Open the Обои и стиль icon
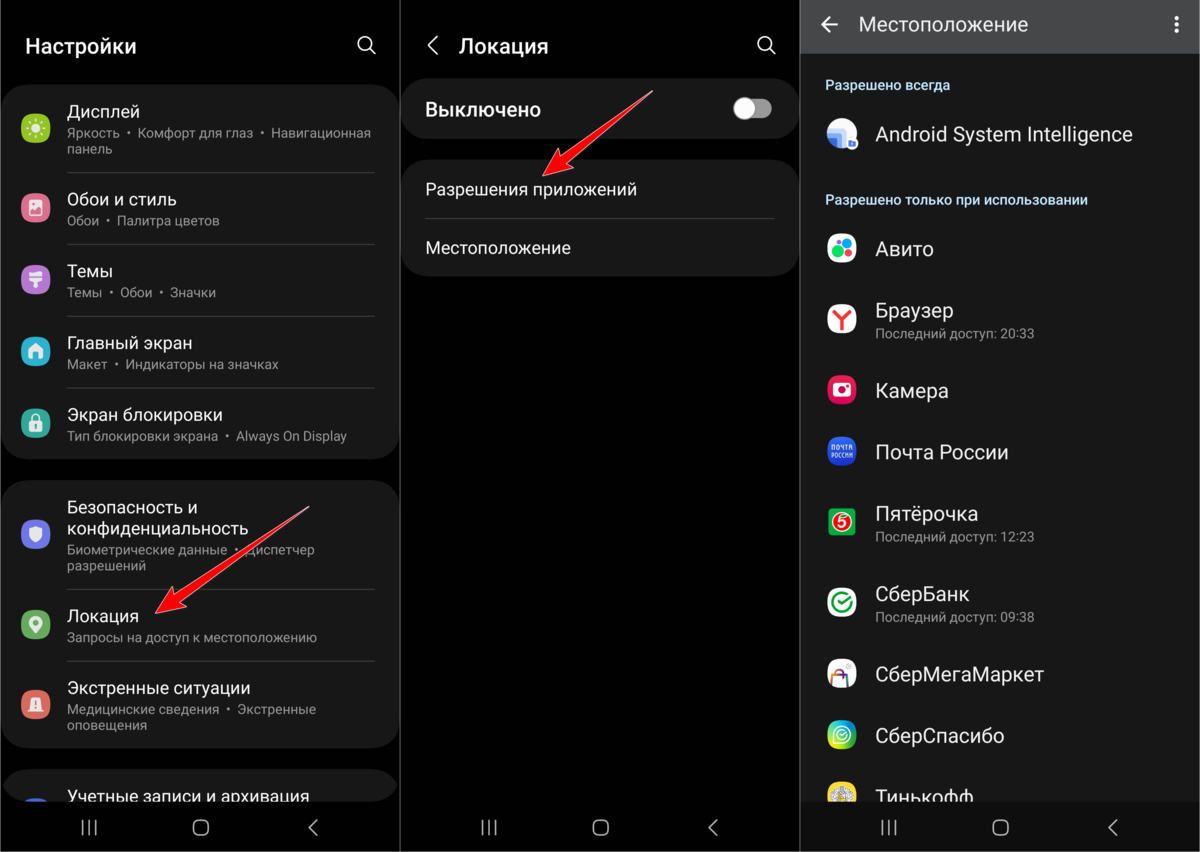 coord(36,208)
